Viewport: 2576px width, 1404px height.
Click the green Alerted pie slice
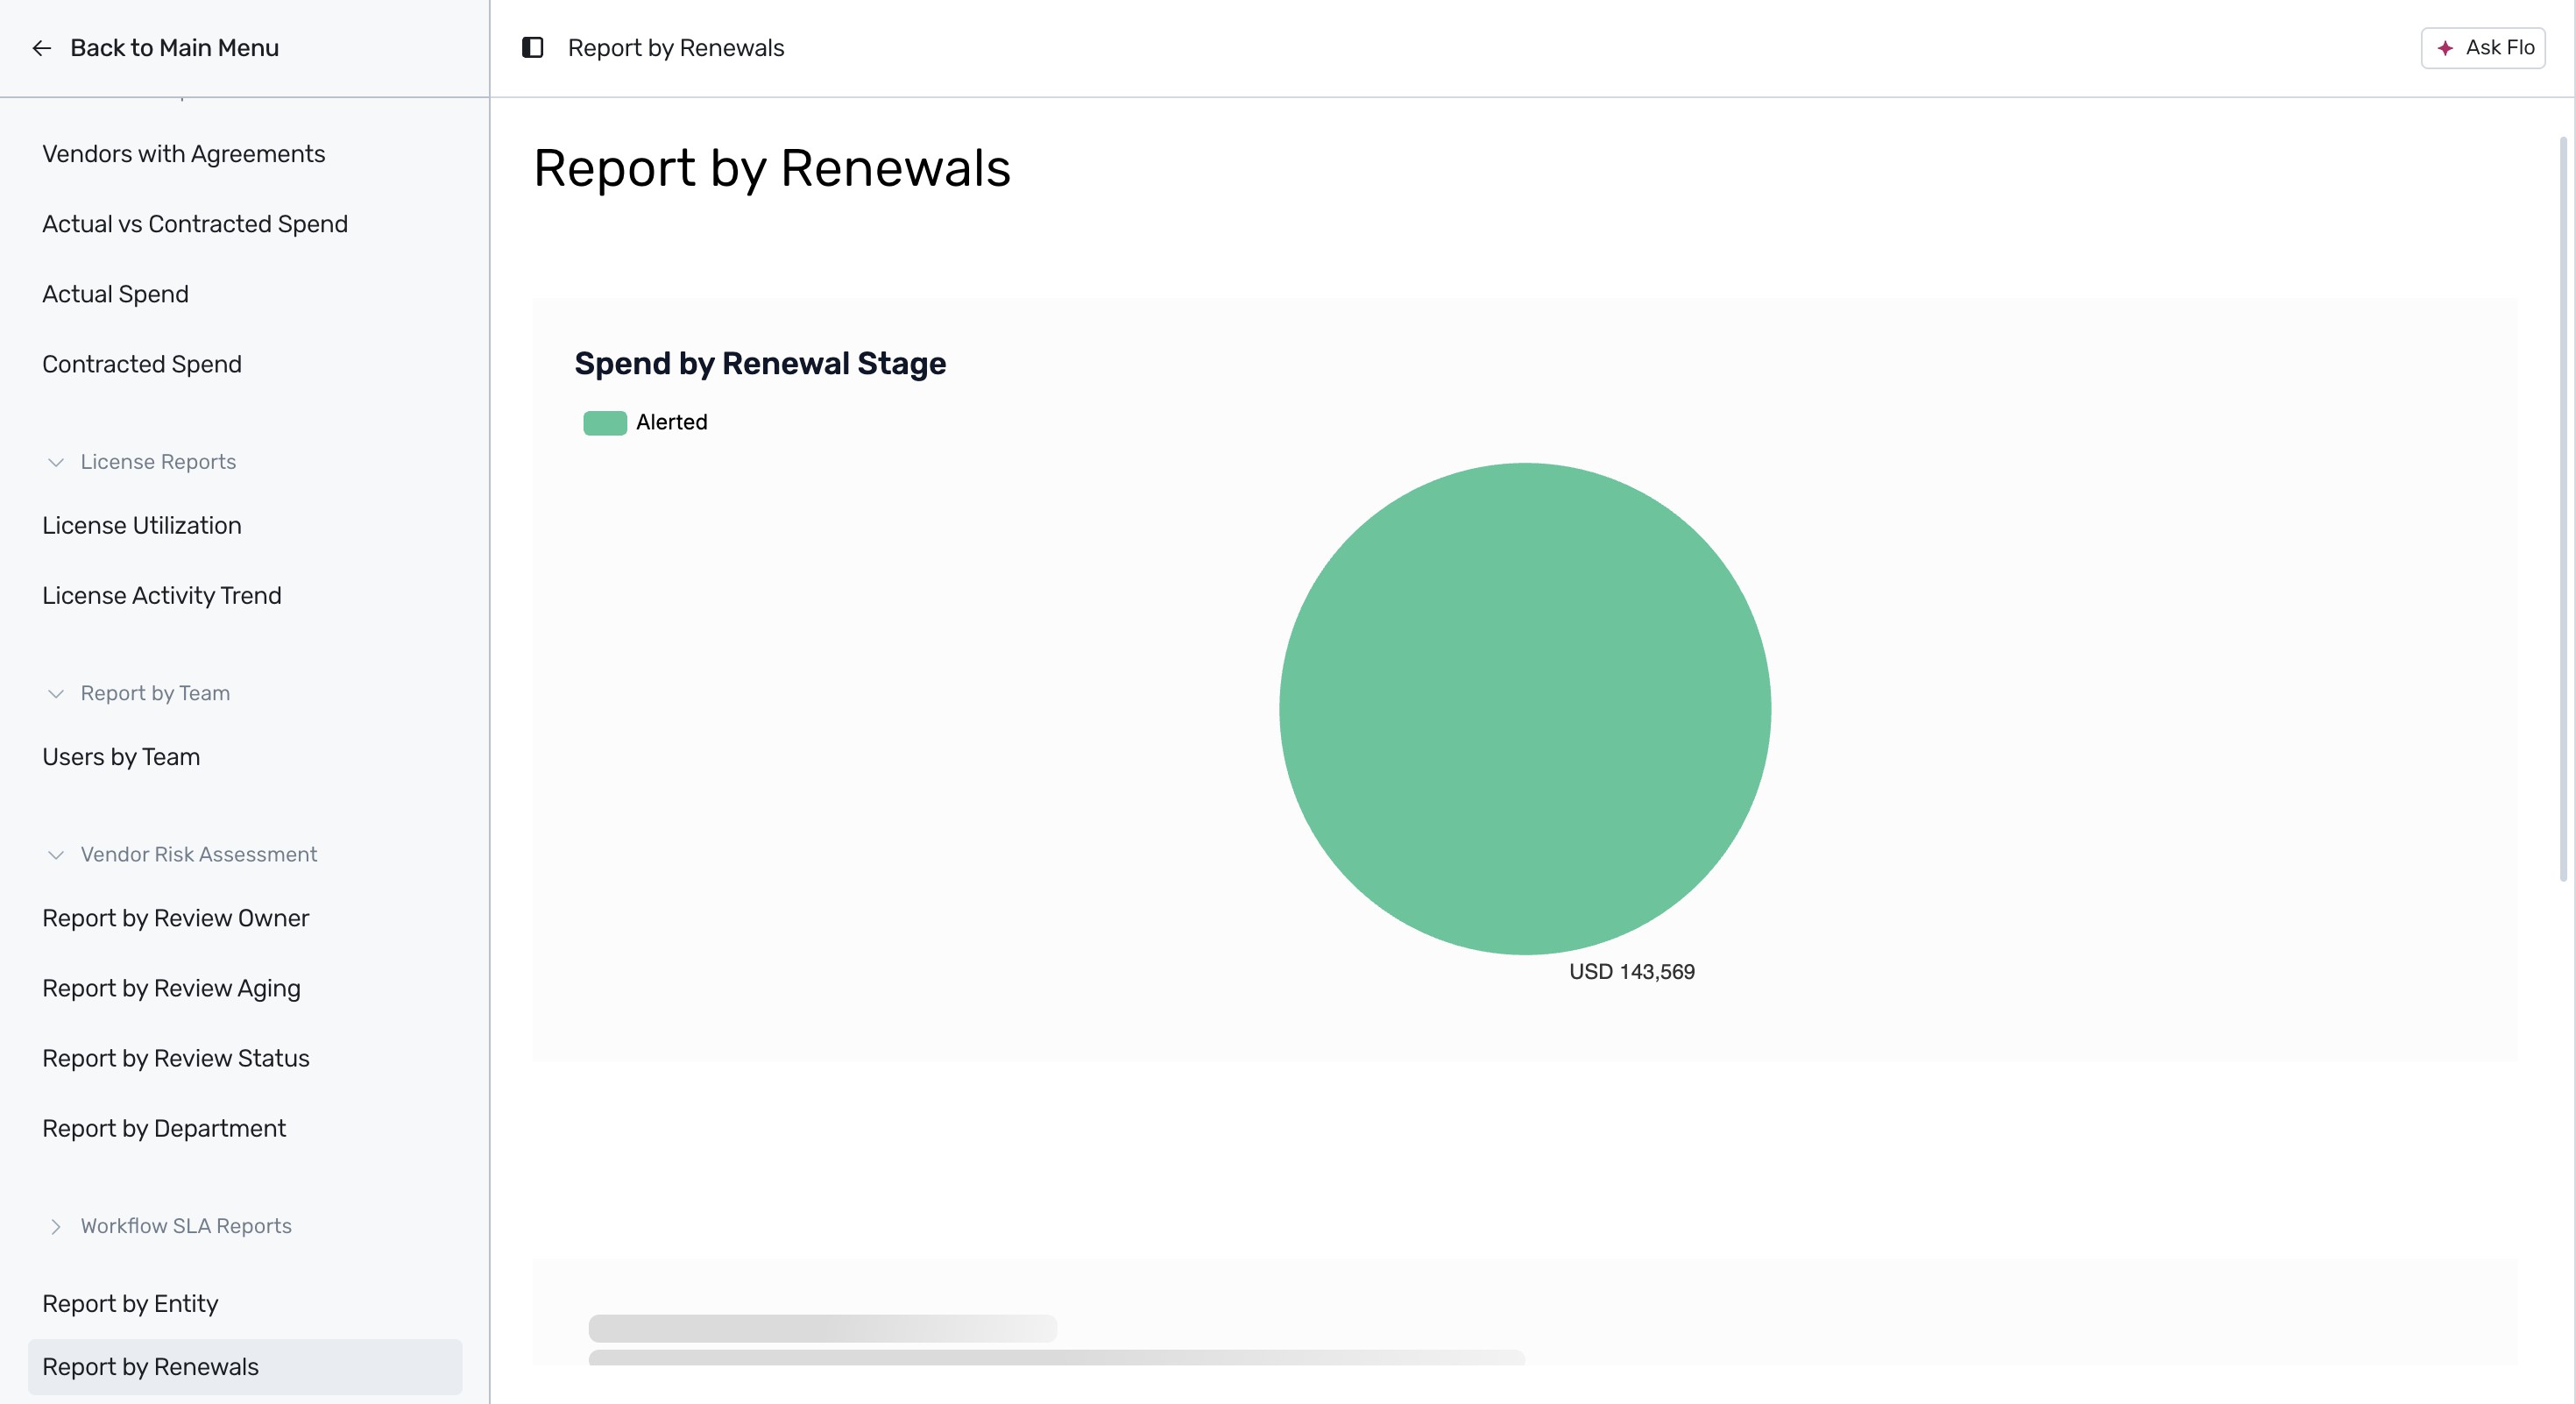pyautogui.click(x=1525, y=708)
